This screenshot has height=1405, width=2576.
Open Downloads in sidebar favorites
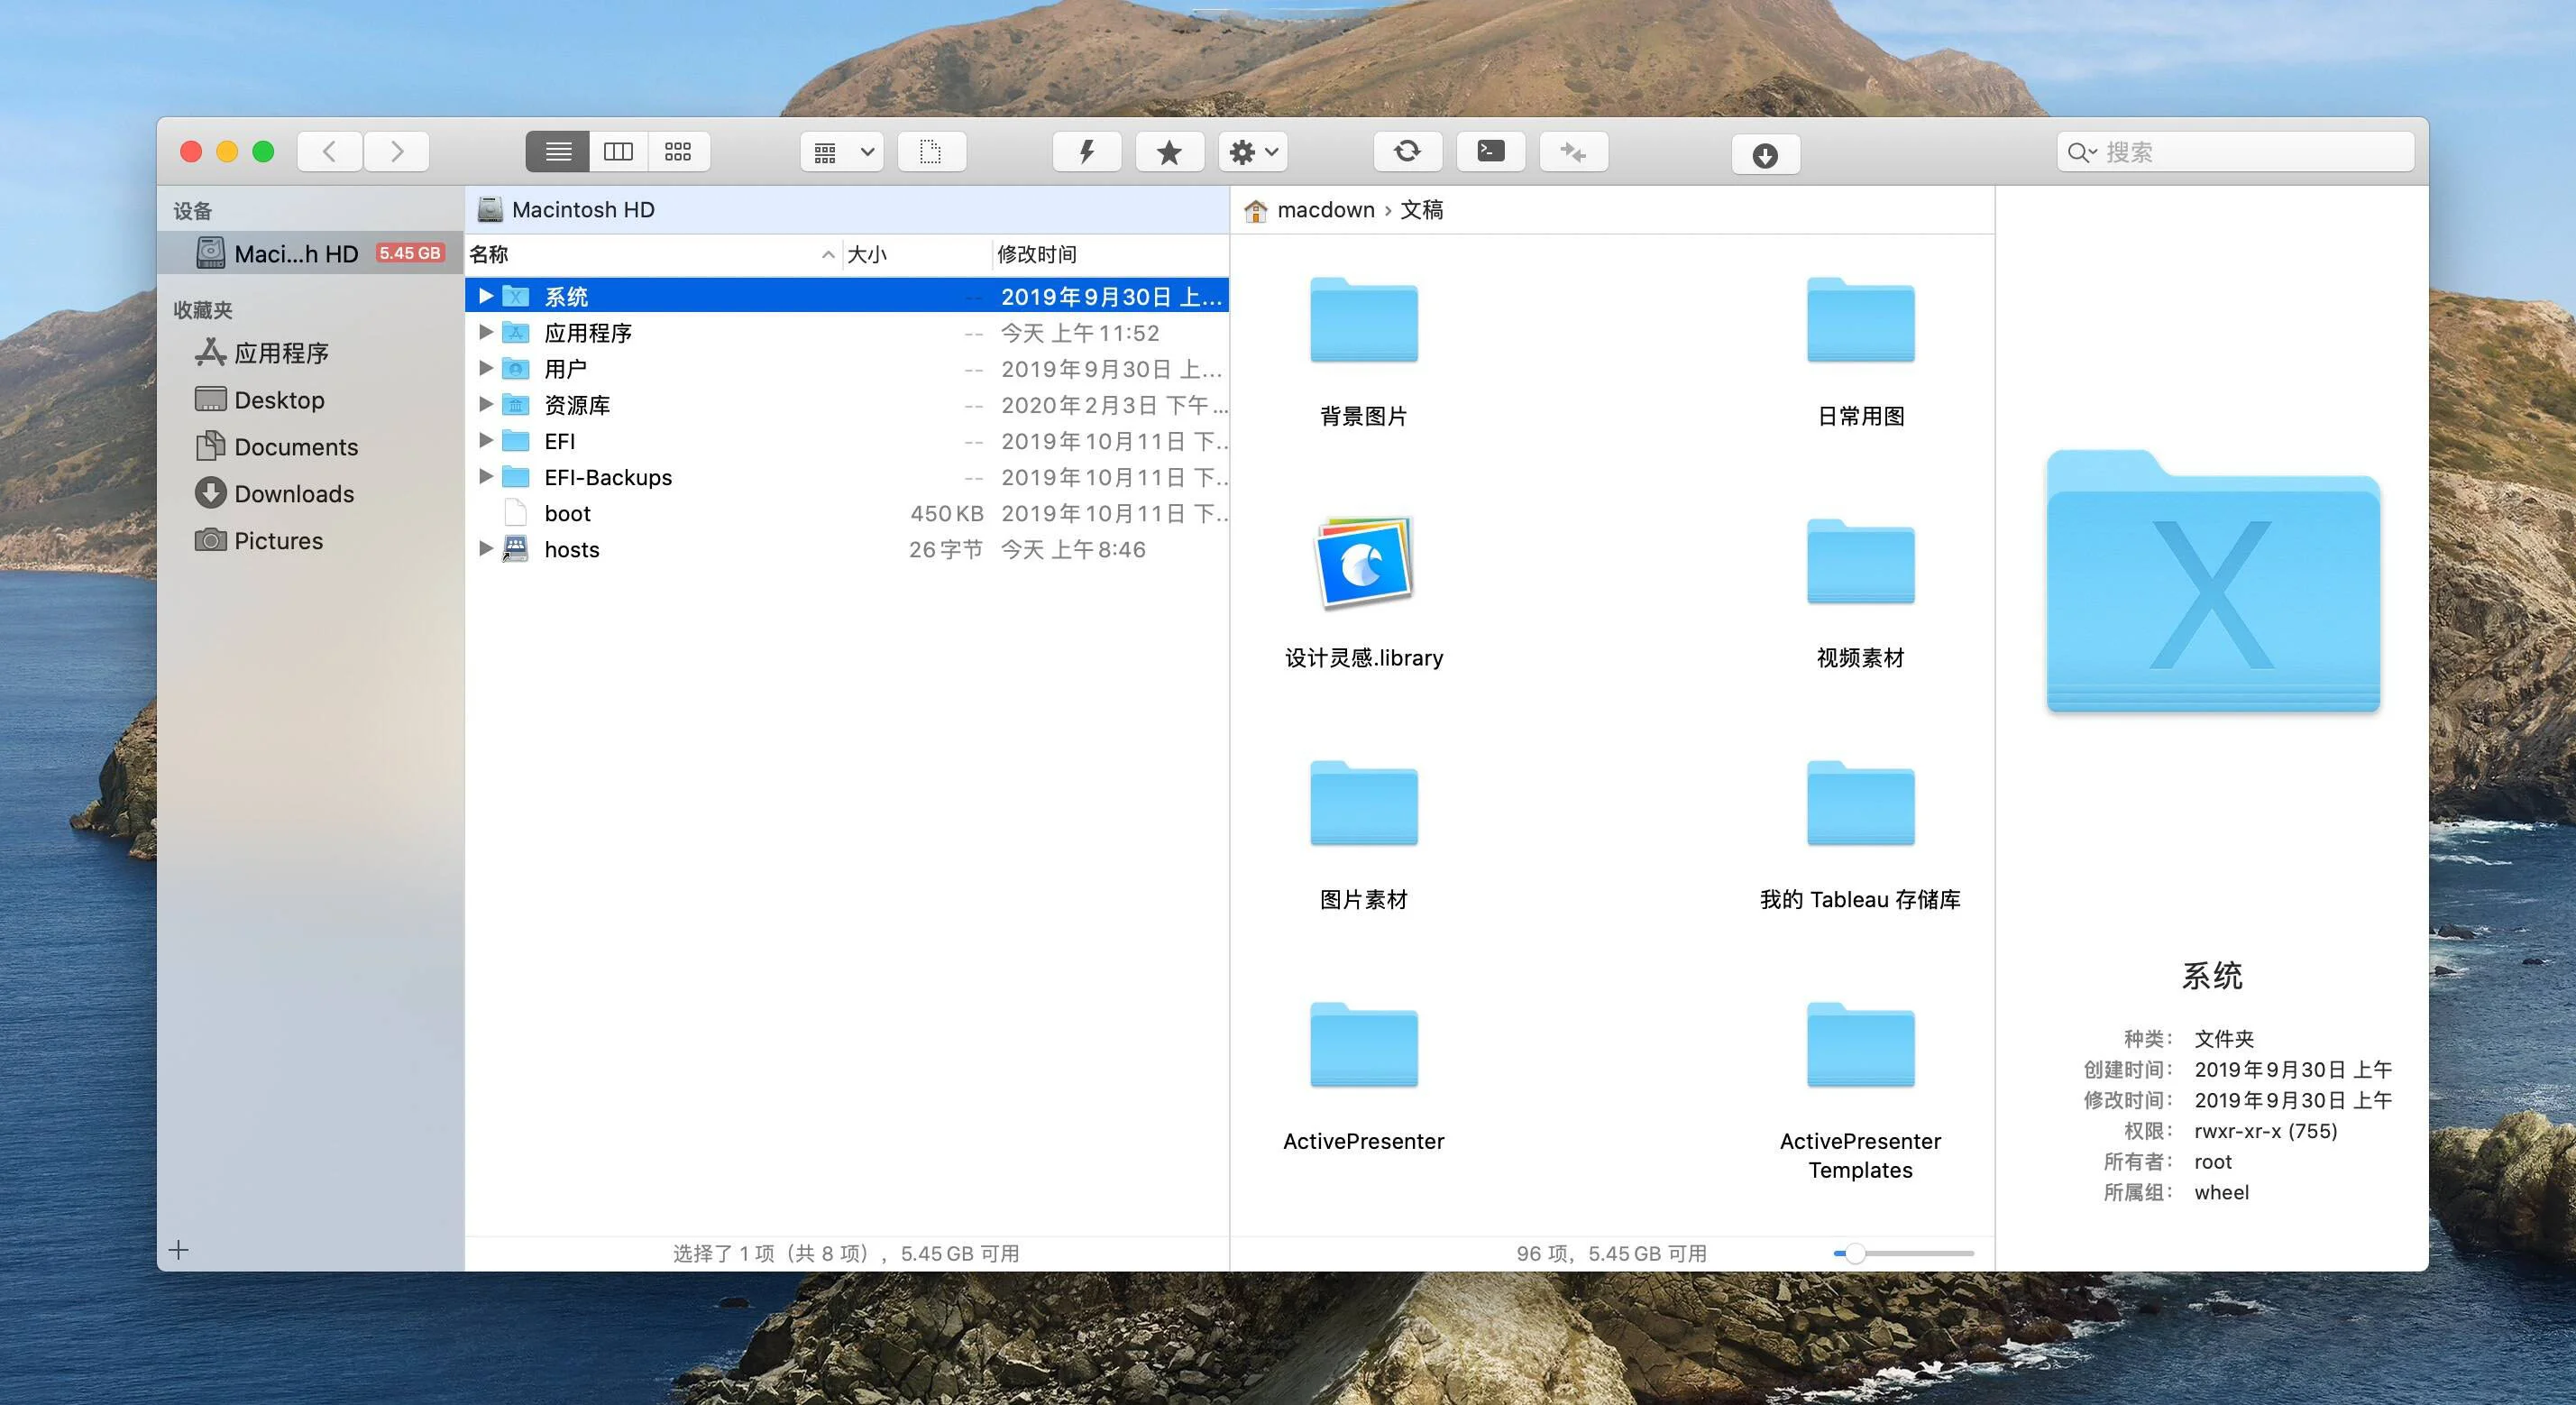coord(275,493)
